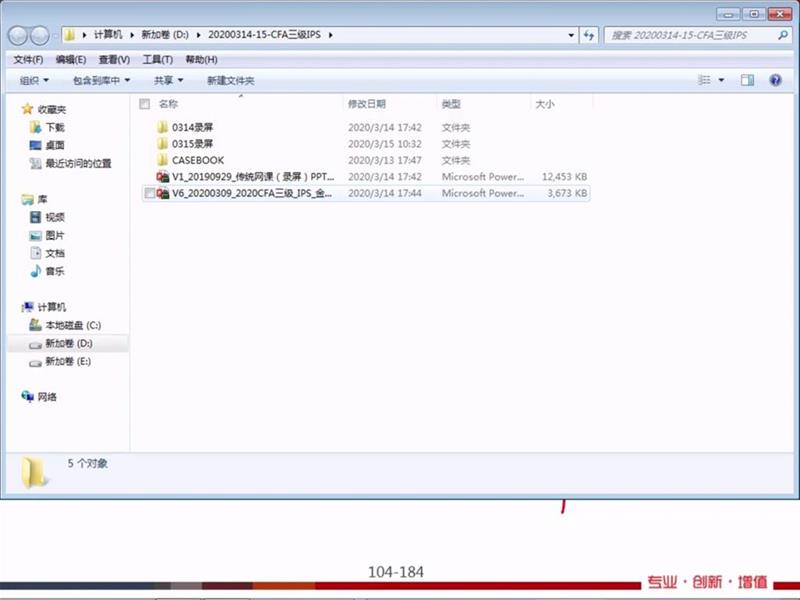The image size is (800, 600).
Task: Change view using the view icon
Action: [705, 80]
